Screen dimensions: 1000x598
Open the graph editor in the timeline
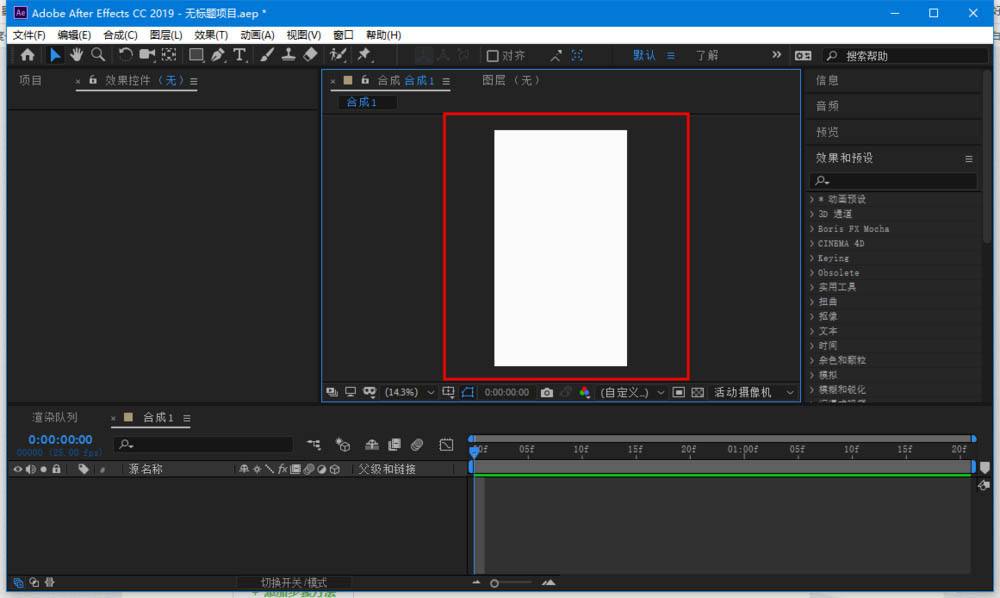(446, 444)
